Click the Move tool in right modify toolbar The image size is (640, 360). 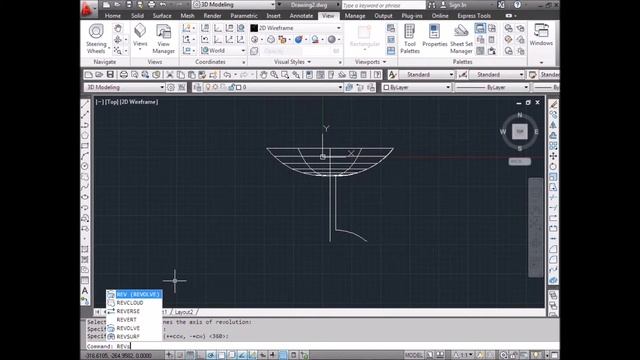pyautogui.click(x=553, y=156)
